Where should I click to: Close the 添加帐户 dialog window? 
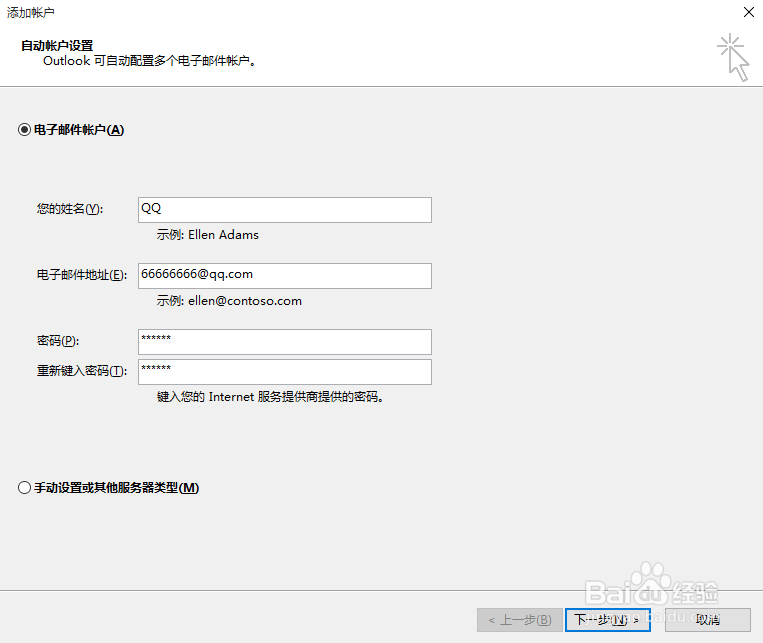pos(749,12)
